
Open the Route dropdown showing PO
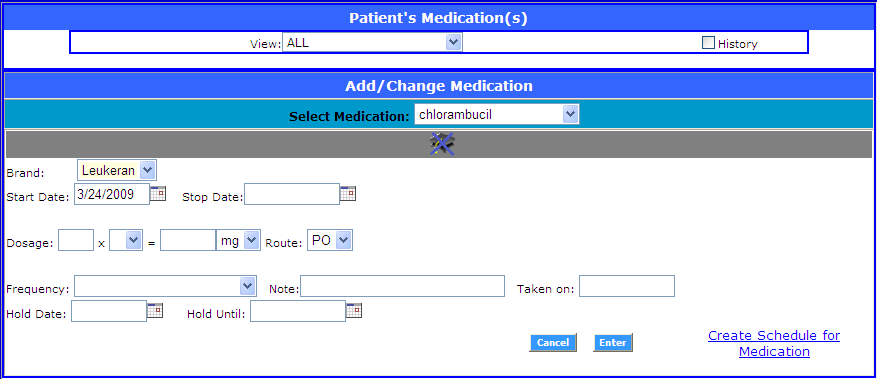tap(330, 240)
